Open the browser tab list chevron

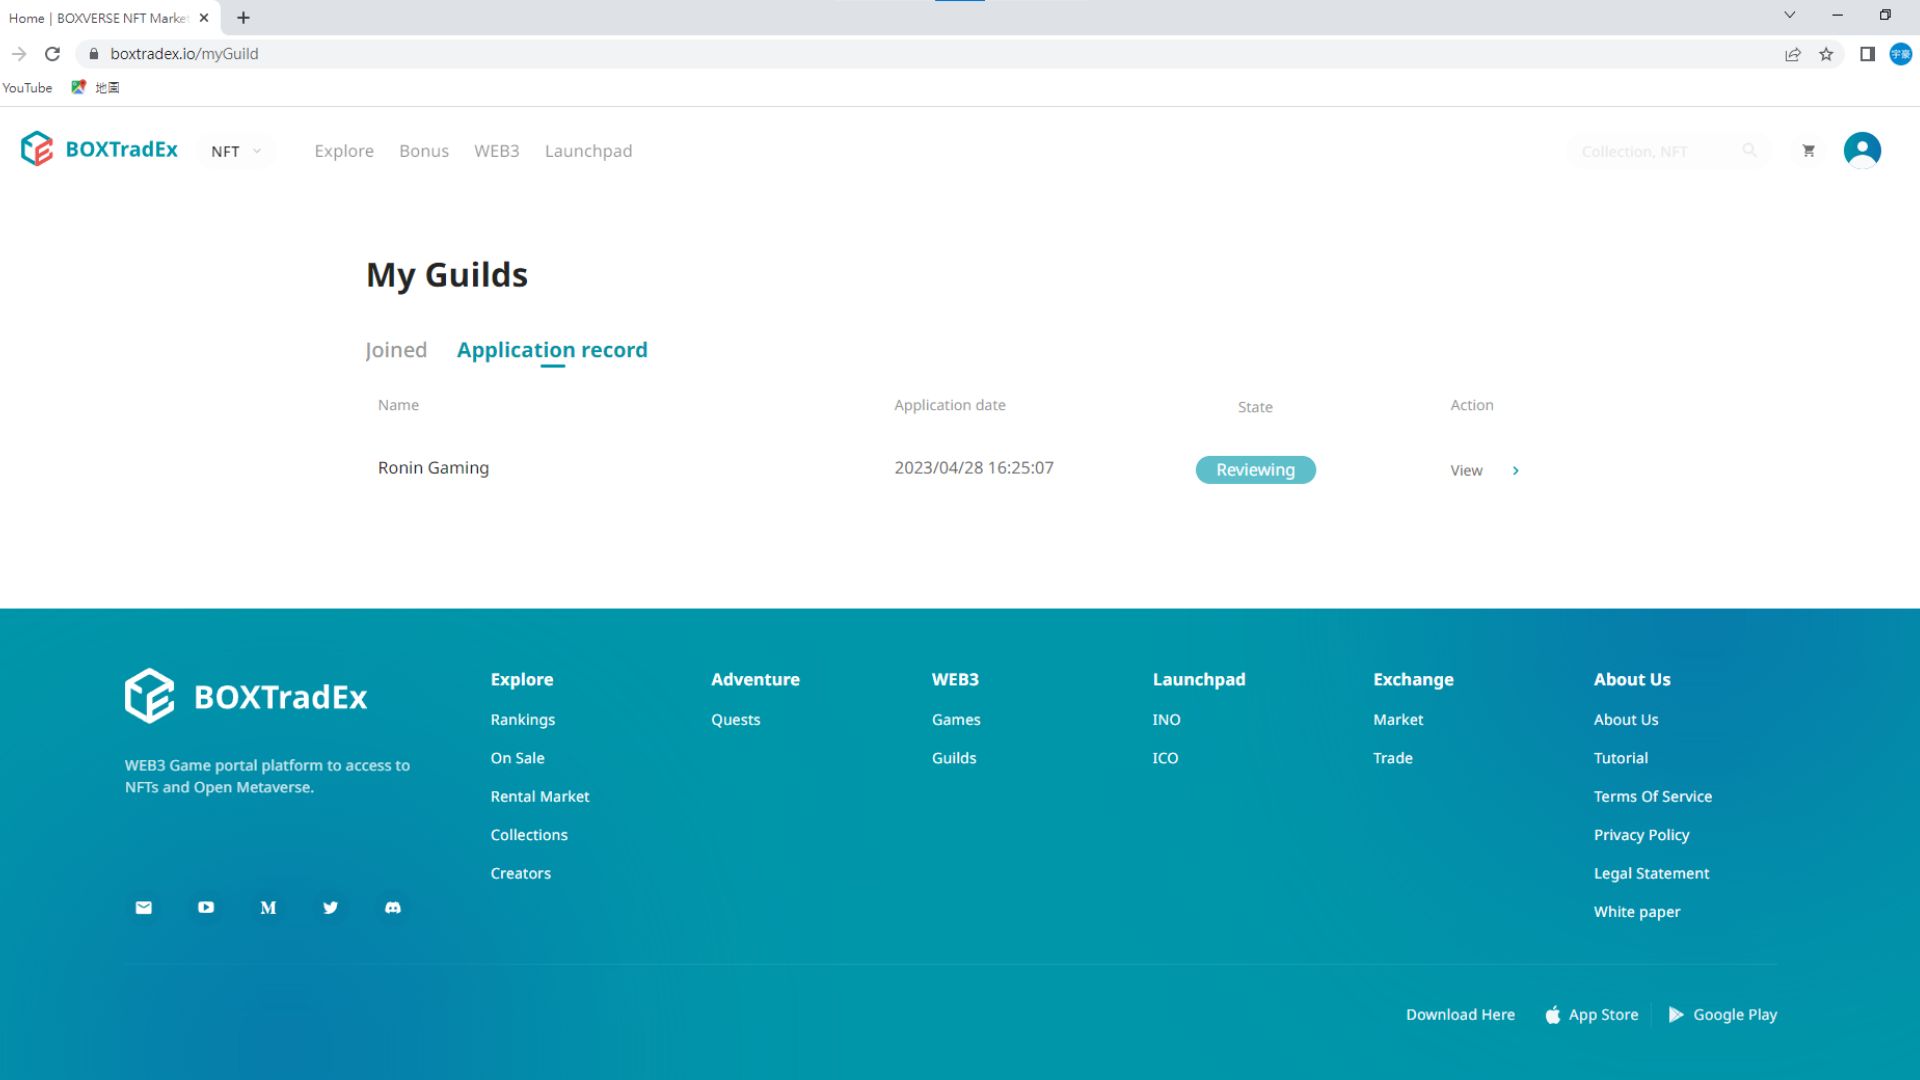[1789, 15]
